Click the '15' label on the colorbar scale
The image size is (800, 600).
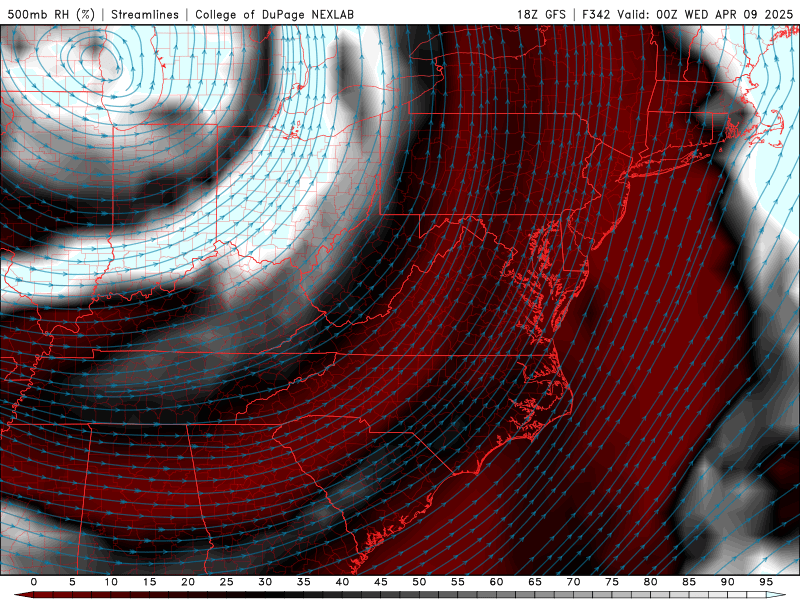[x=149, y=582]
